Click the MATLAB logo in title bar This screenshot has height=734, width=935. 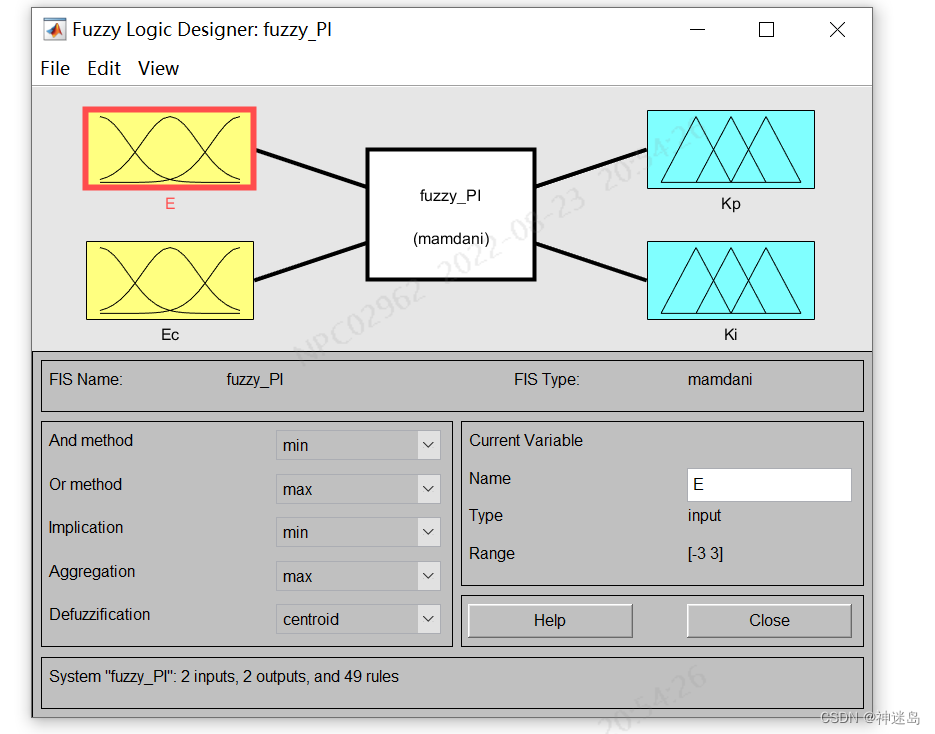click(55, 29)
